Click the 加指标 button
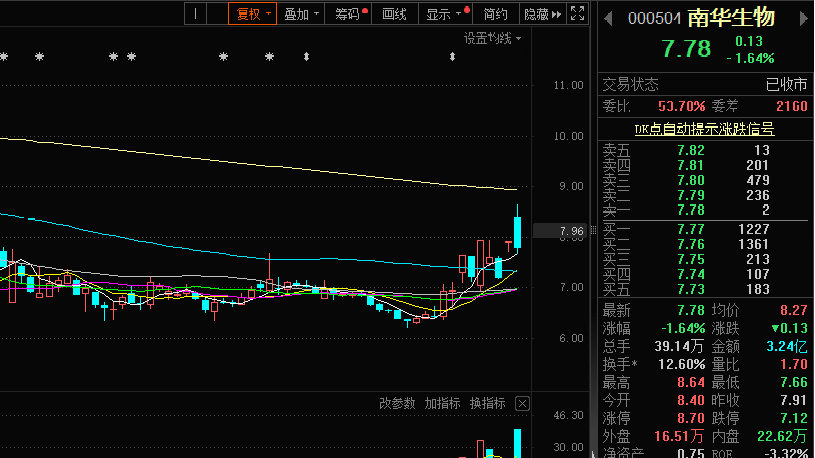 (442, 403)
